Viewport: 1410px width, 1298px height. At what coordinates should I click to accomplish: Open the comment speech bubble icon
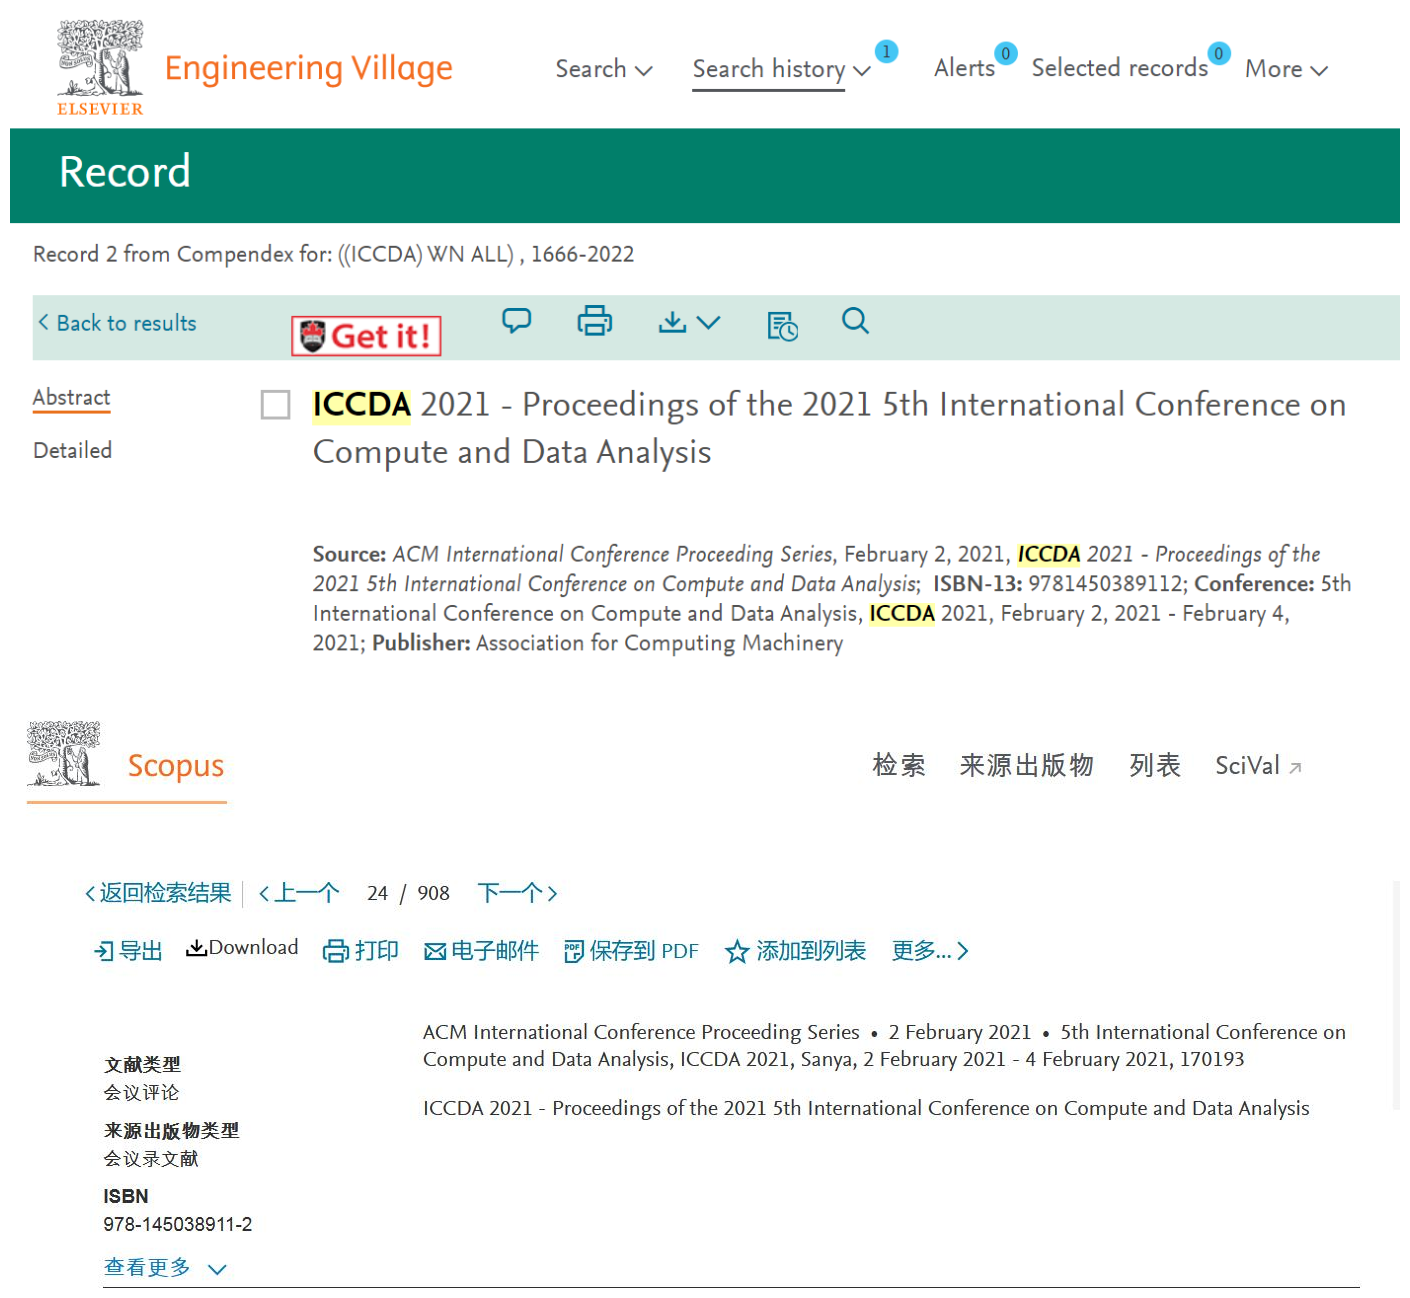pos(516,321)
